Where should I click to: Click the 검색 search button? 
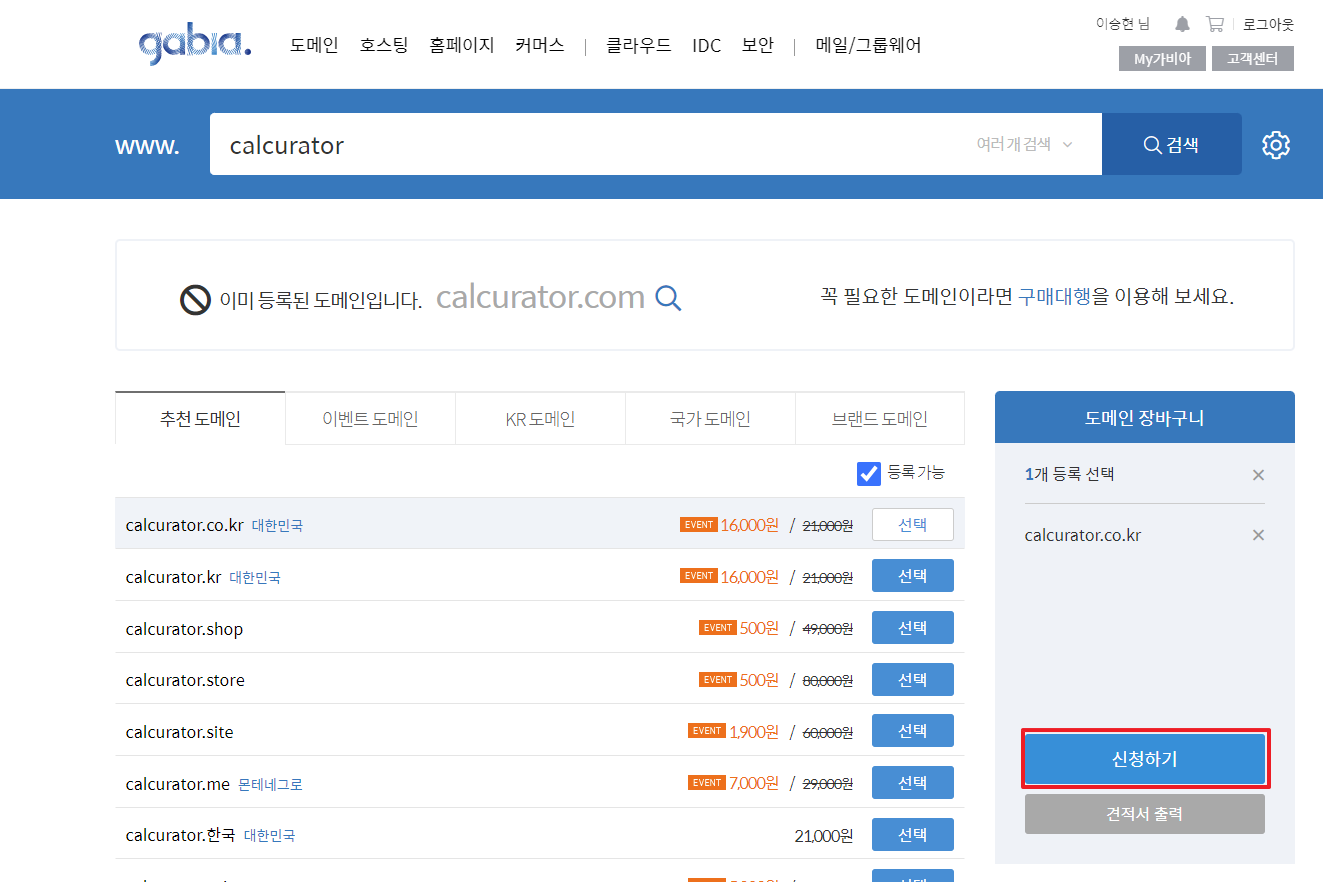[1172, 144]
